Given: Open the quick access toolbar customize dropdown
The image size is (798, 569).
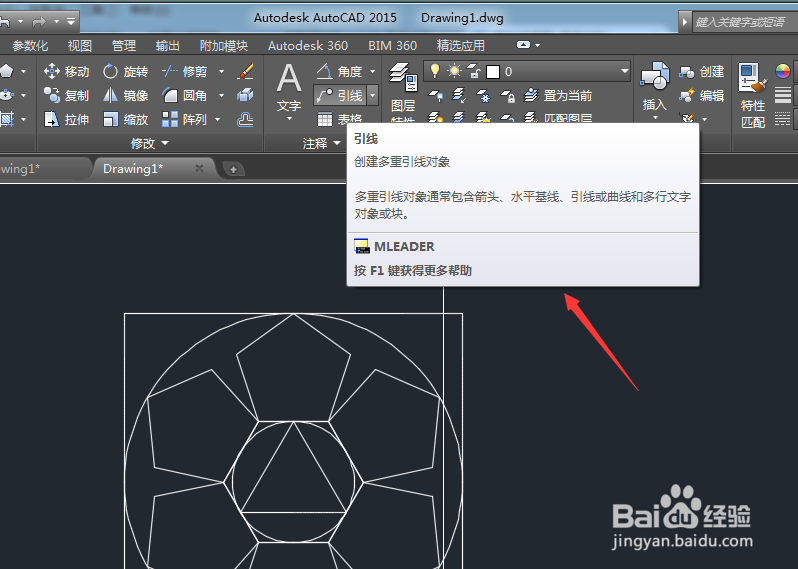Looking at the screenshot, I should [71, 21].
